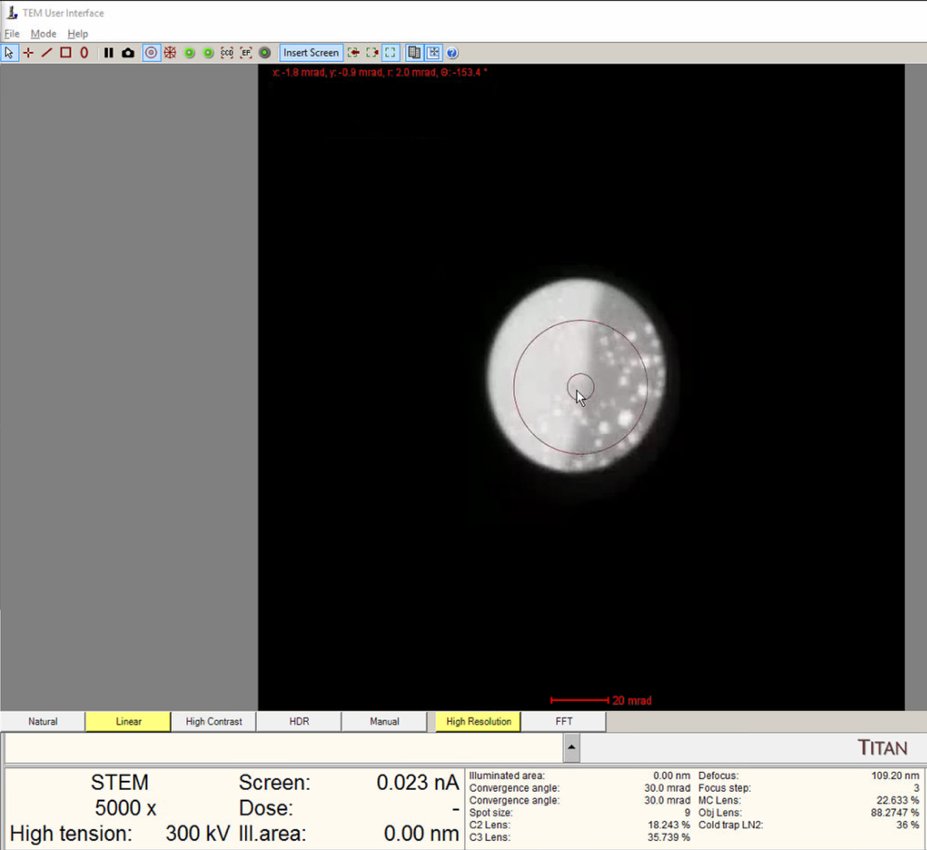Select the crosshair marker tool

click(x=28, y=52)
